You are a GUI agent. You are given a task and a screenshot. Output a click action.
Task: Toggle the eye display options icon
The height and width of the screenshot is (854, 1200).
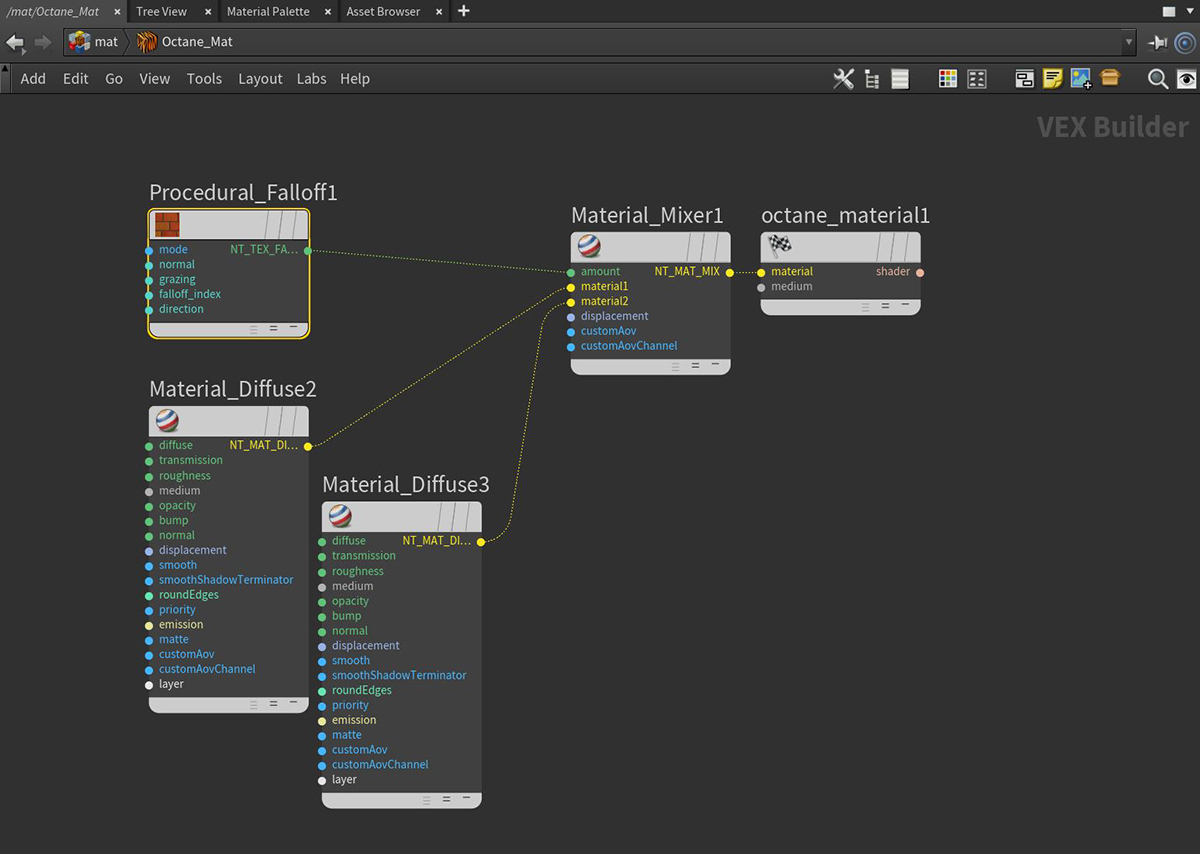1186,79
